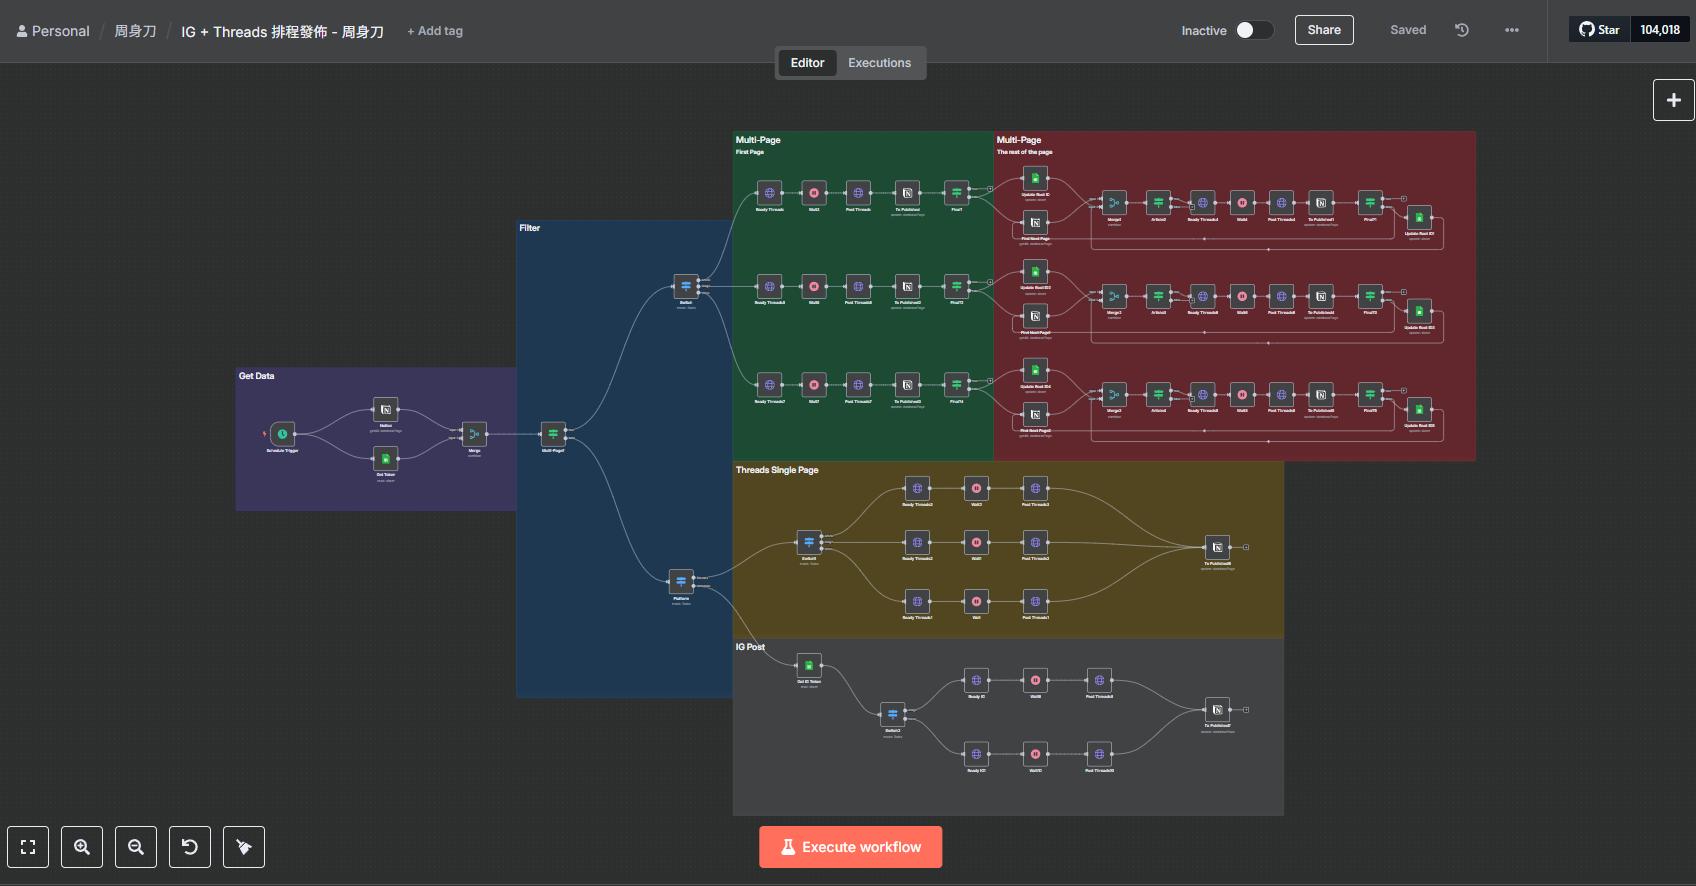Select the Wait node in bottom green row

(814, 385)
